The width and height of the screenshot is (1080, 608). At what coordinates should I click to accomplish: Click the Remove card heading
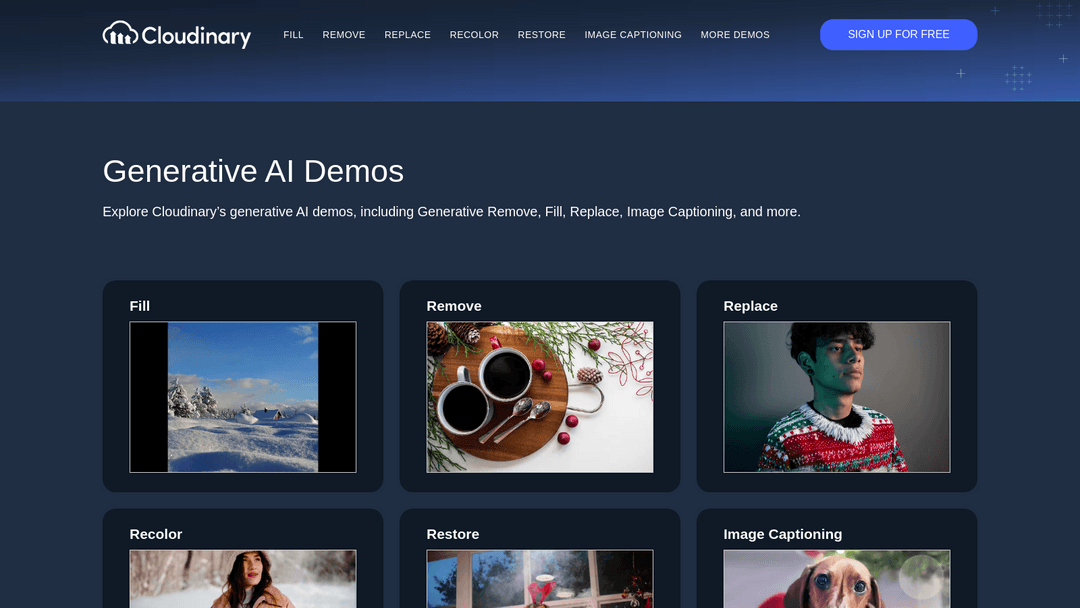[x=454, y=306]
